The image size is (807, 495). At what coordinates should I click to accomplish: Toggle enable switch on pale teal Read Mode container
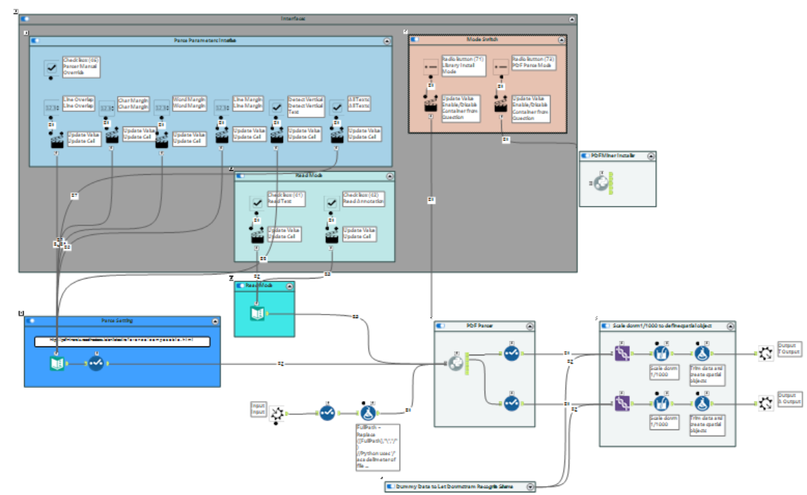click(x=241, y=176)
